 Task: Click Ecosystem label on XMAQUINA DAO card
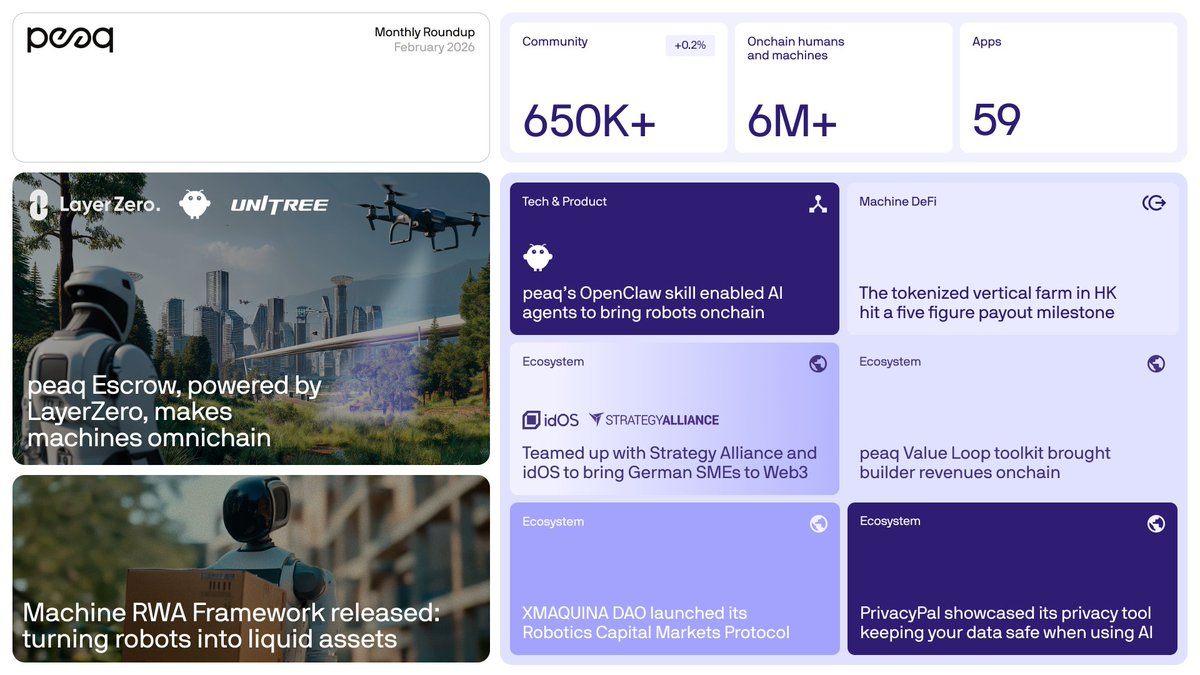[553, 521]
